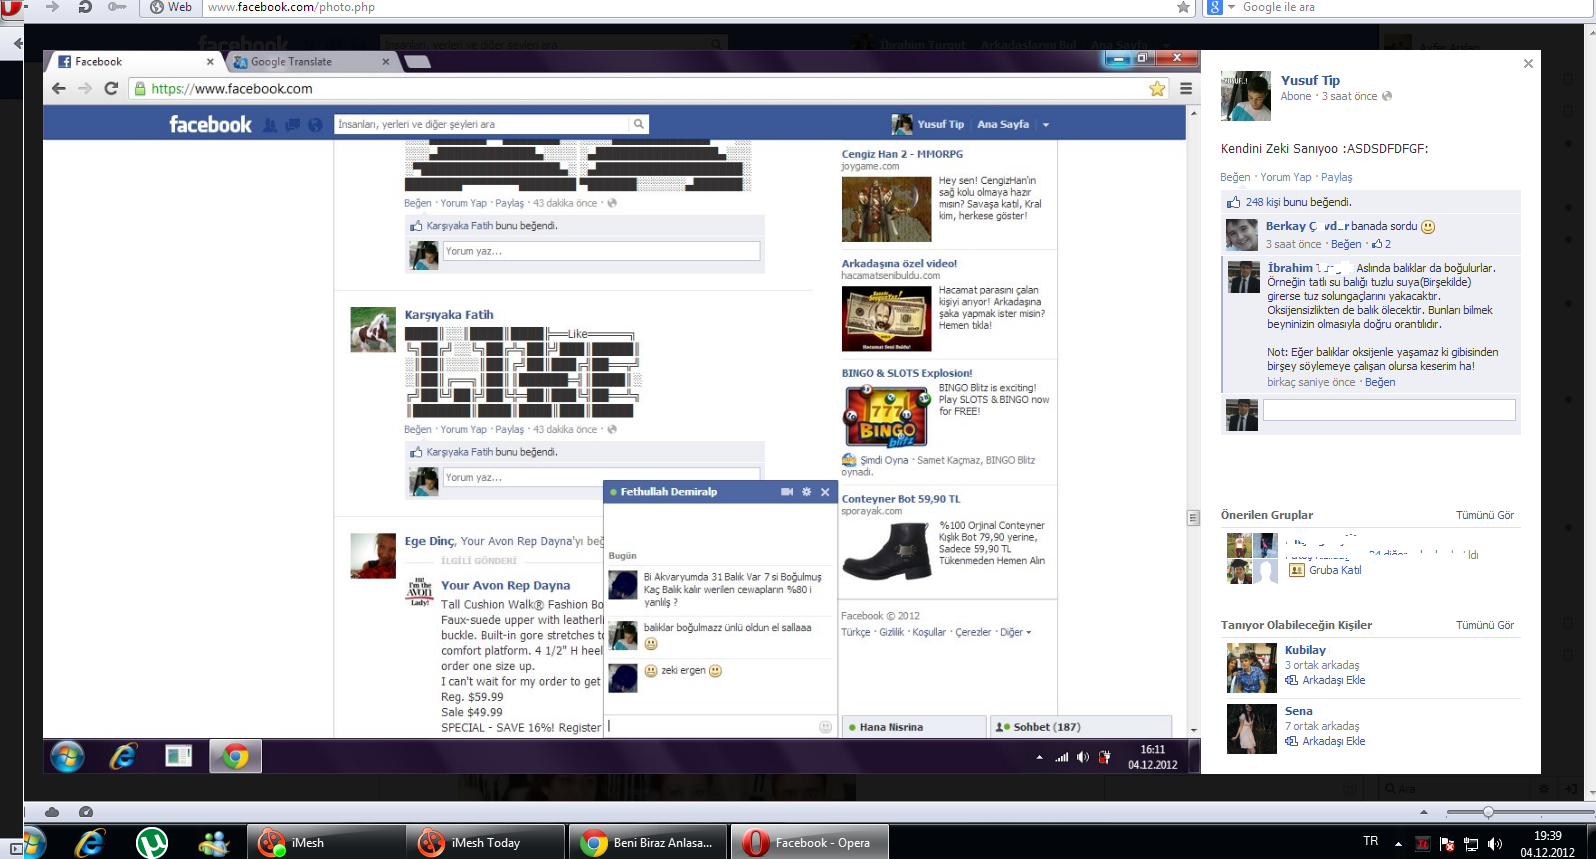The width and height of the screenshot is (1596, 859).
Task: Click Tümünü Gör for Önerilen Gruplar
Action: point(1485,515)
